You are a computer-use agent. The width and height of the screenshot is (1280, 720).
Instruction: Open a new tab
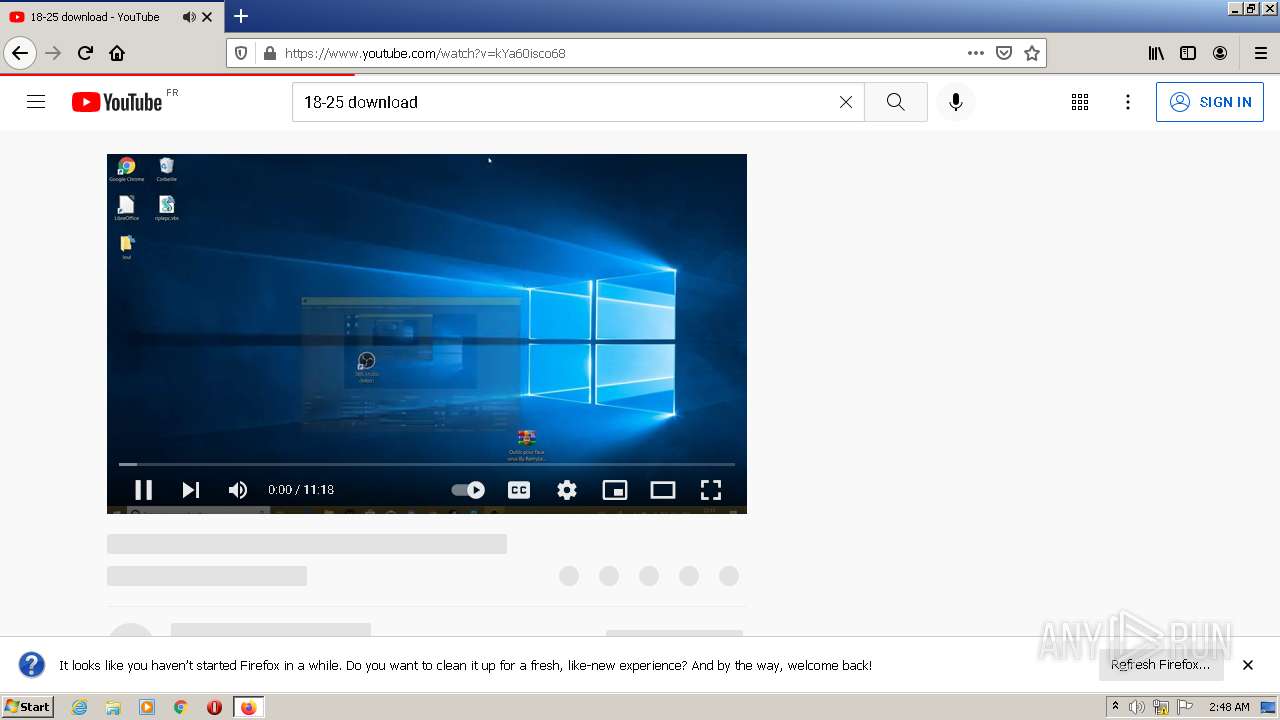[241, 16]
